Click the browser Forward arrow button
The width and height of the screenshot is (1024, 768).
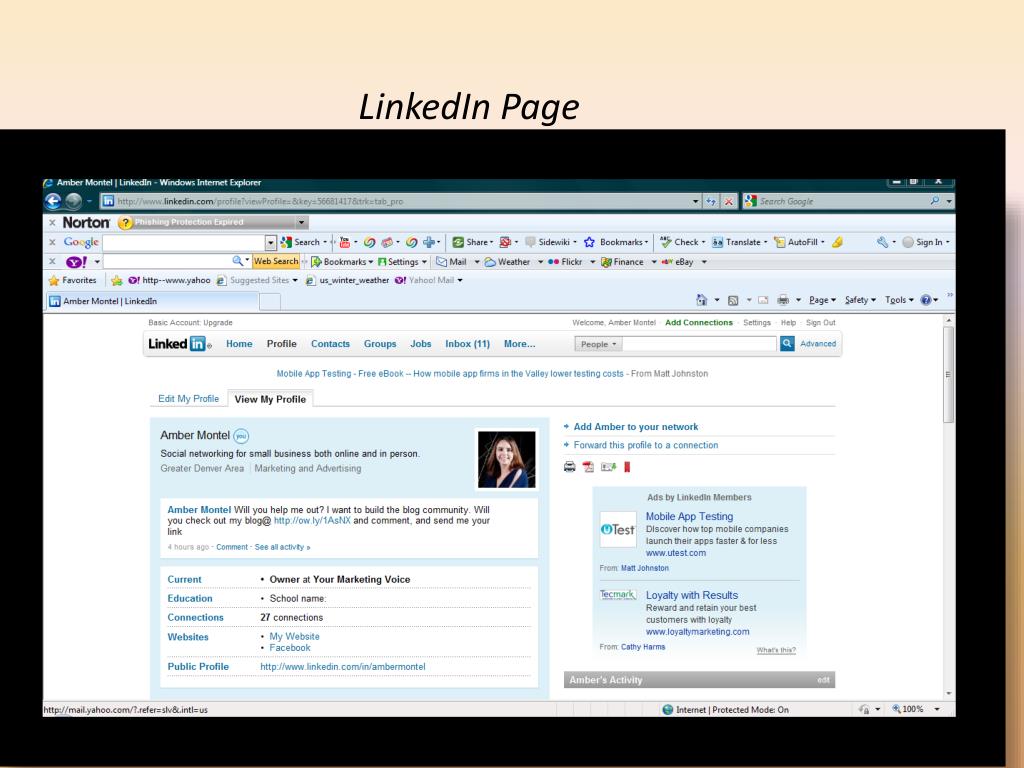coord(73,201)
